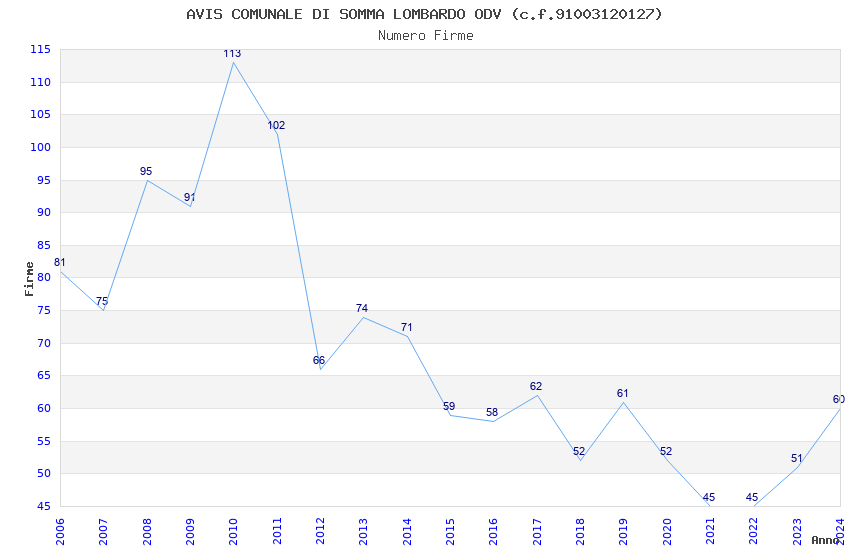
Task: Select the 45 data label for 2021
Action: (x=709, y=497)
